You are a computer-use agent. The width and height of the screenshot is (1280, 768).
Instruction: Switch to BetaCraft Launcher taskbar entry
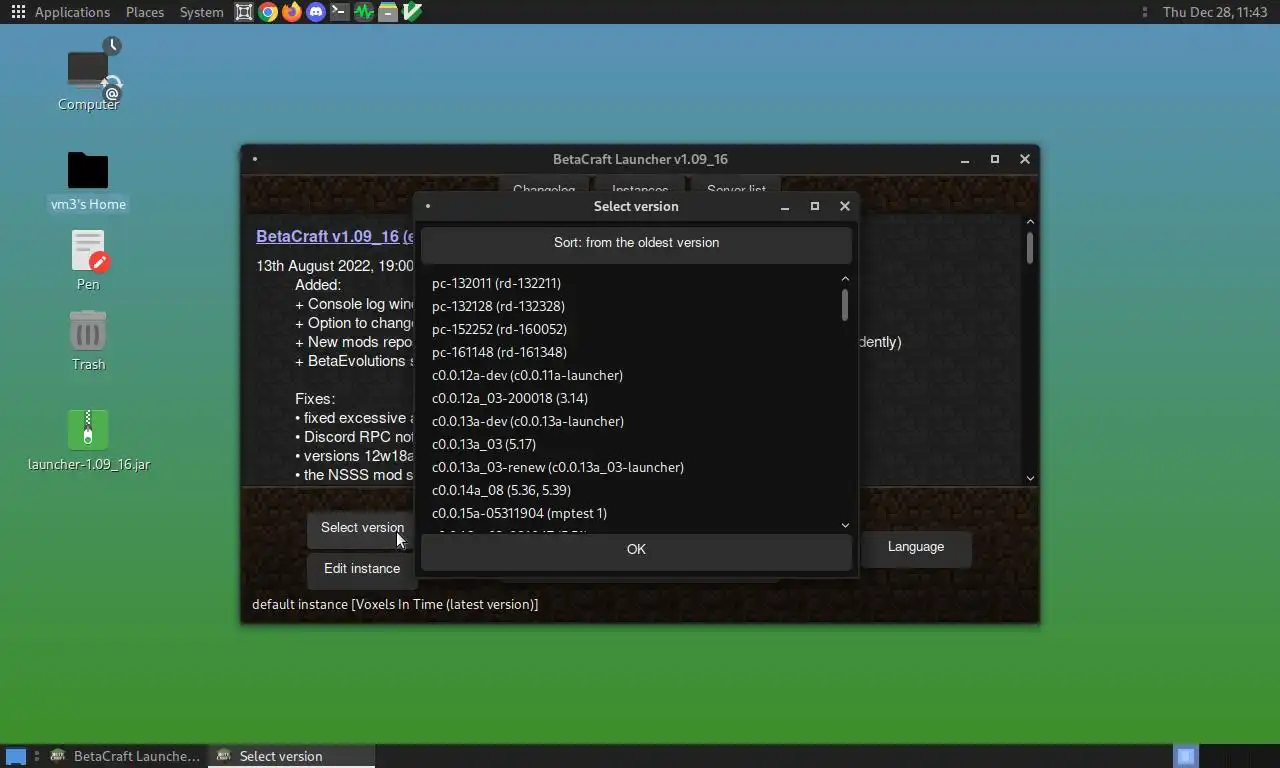click(x=126, y=756)
